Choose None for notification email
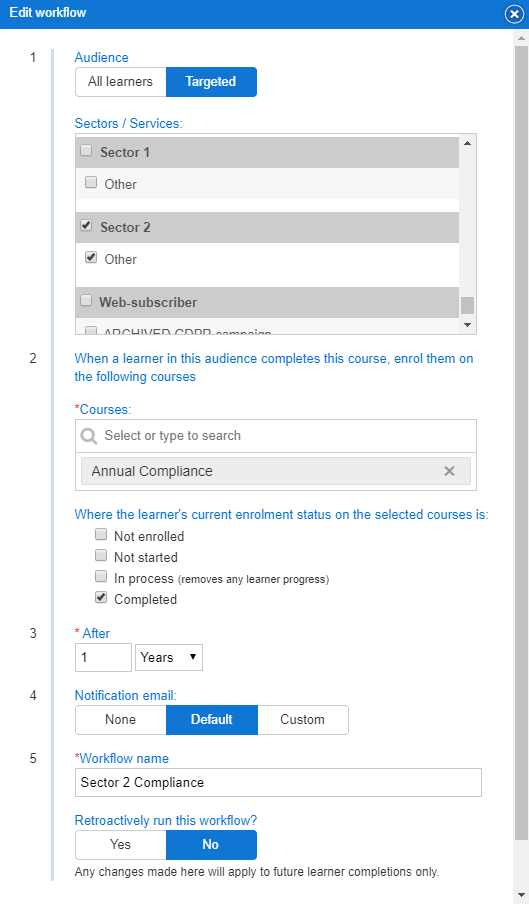 pos(120,720)
